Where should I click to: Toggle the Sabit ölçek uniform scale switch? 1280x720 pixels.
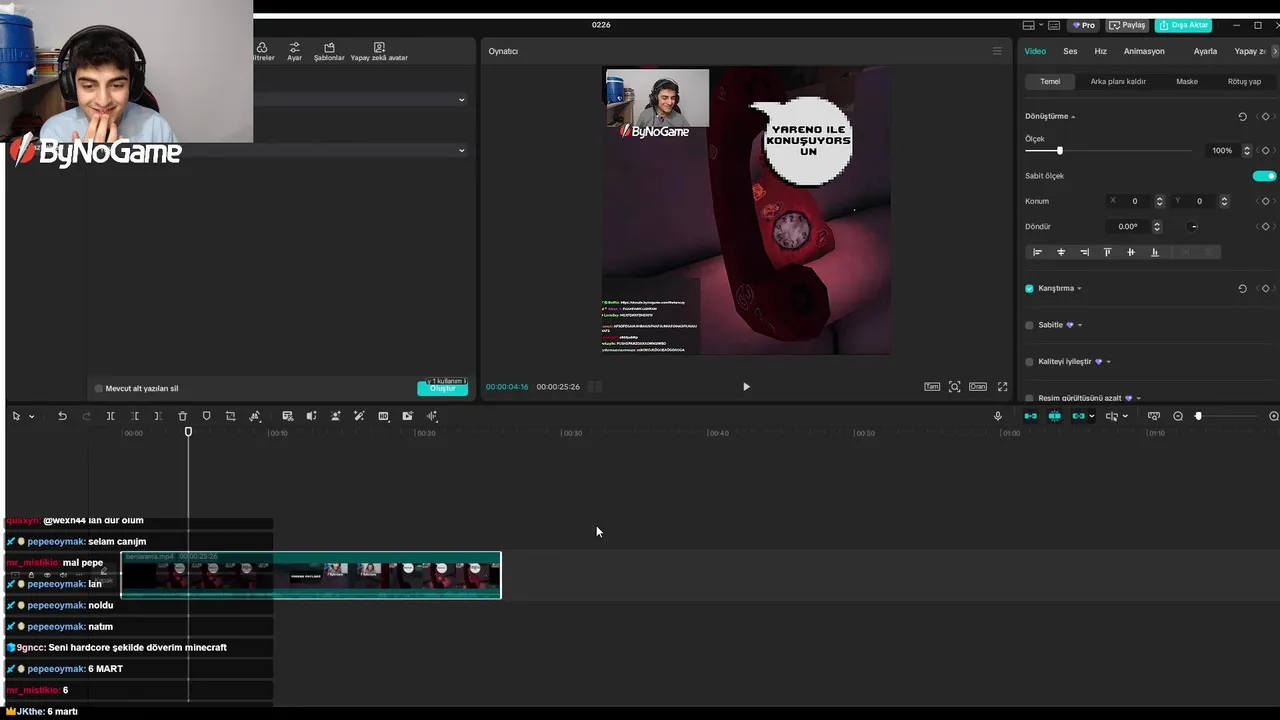tap(1264, 176)
